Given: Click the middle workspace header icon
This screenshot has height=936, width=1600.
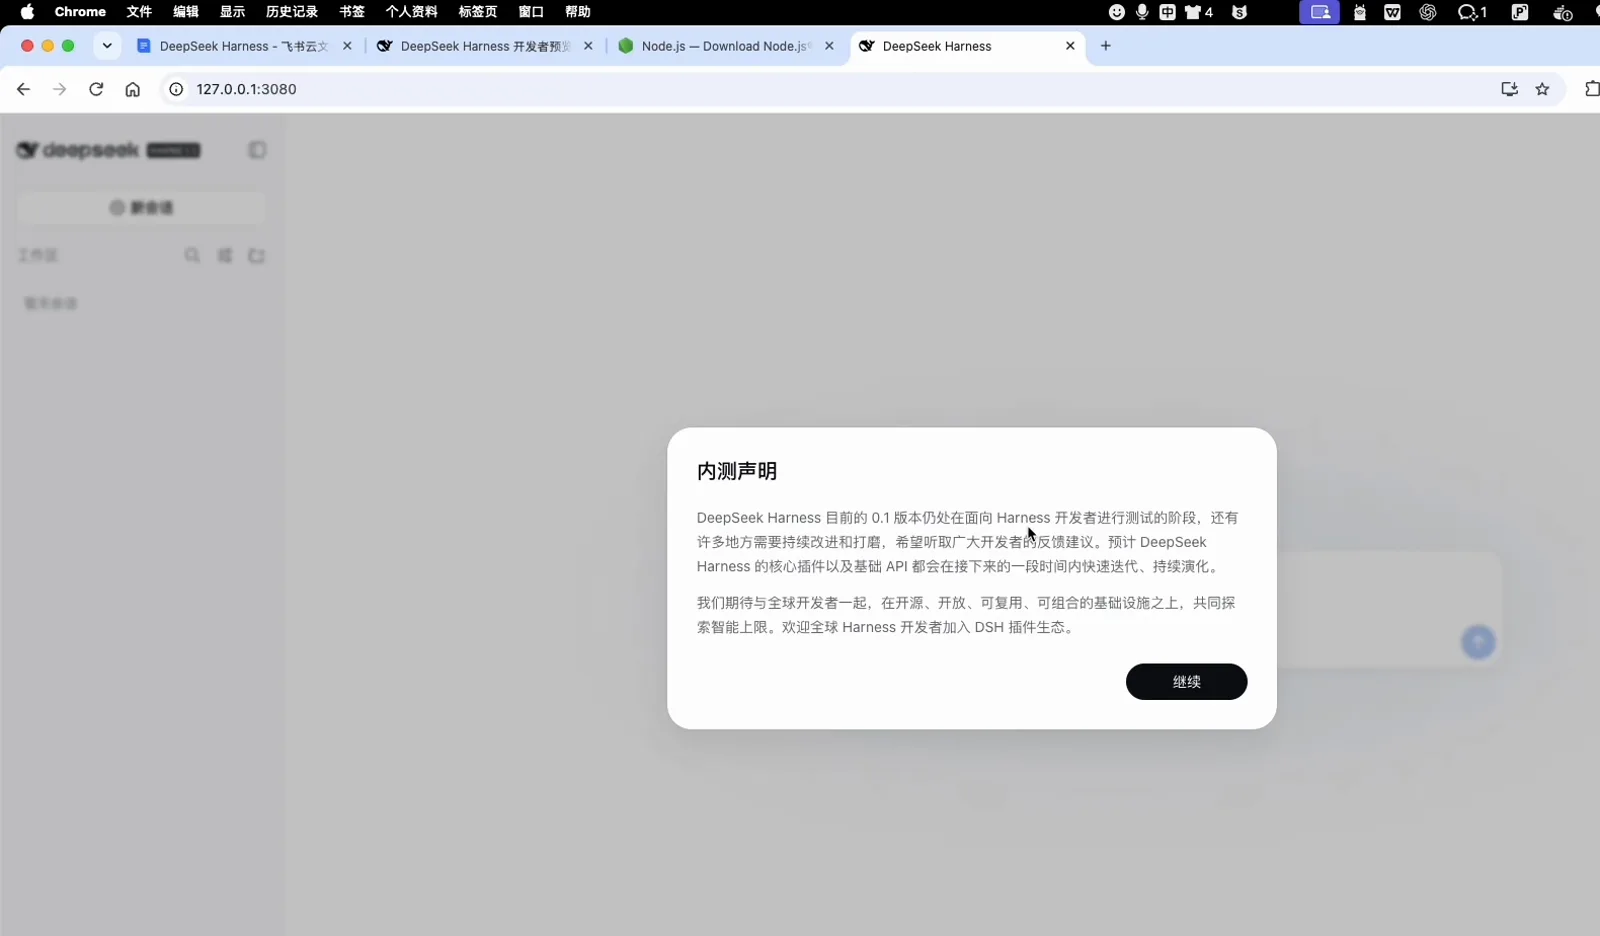Looking at the screenshot, I should [x=225, y=256].
